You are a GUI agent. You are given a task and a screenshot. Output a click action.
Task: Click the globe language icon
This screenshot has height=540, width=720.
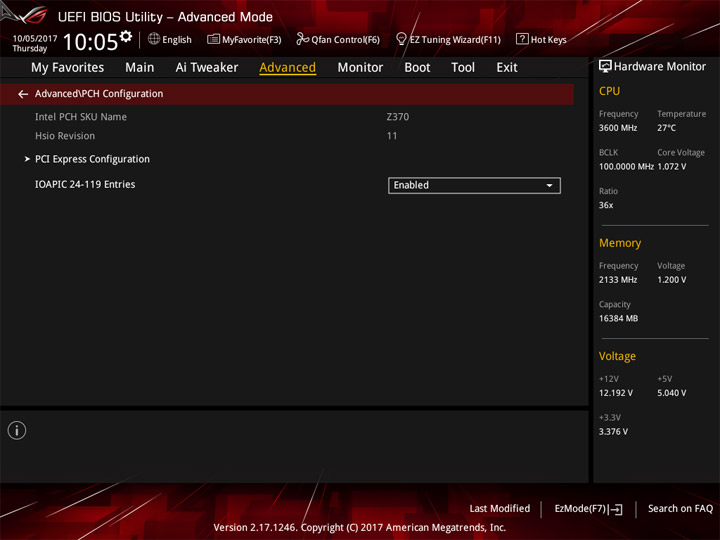pyautogui.click(x=154, y=39)
